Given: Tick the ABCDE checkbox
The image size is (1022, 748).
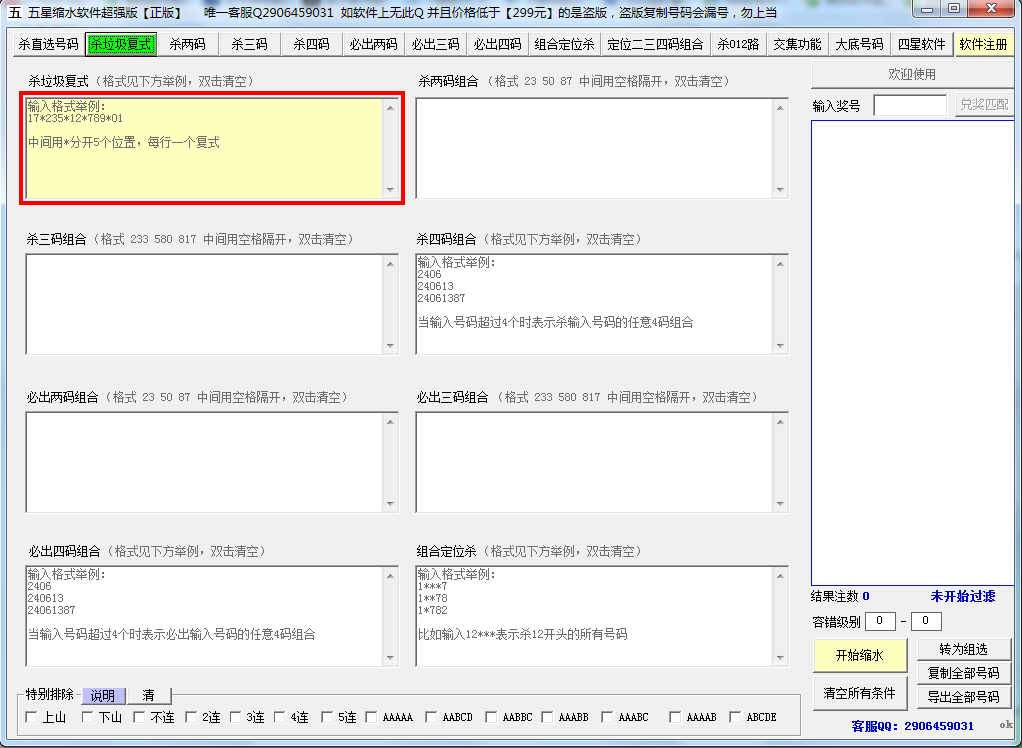Looking at the screenshot, I should [x=735, y=717].
